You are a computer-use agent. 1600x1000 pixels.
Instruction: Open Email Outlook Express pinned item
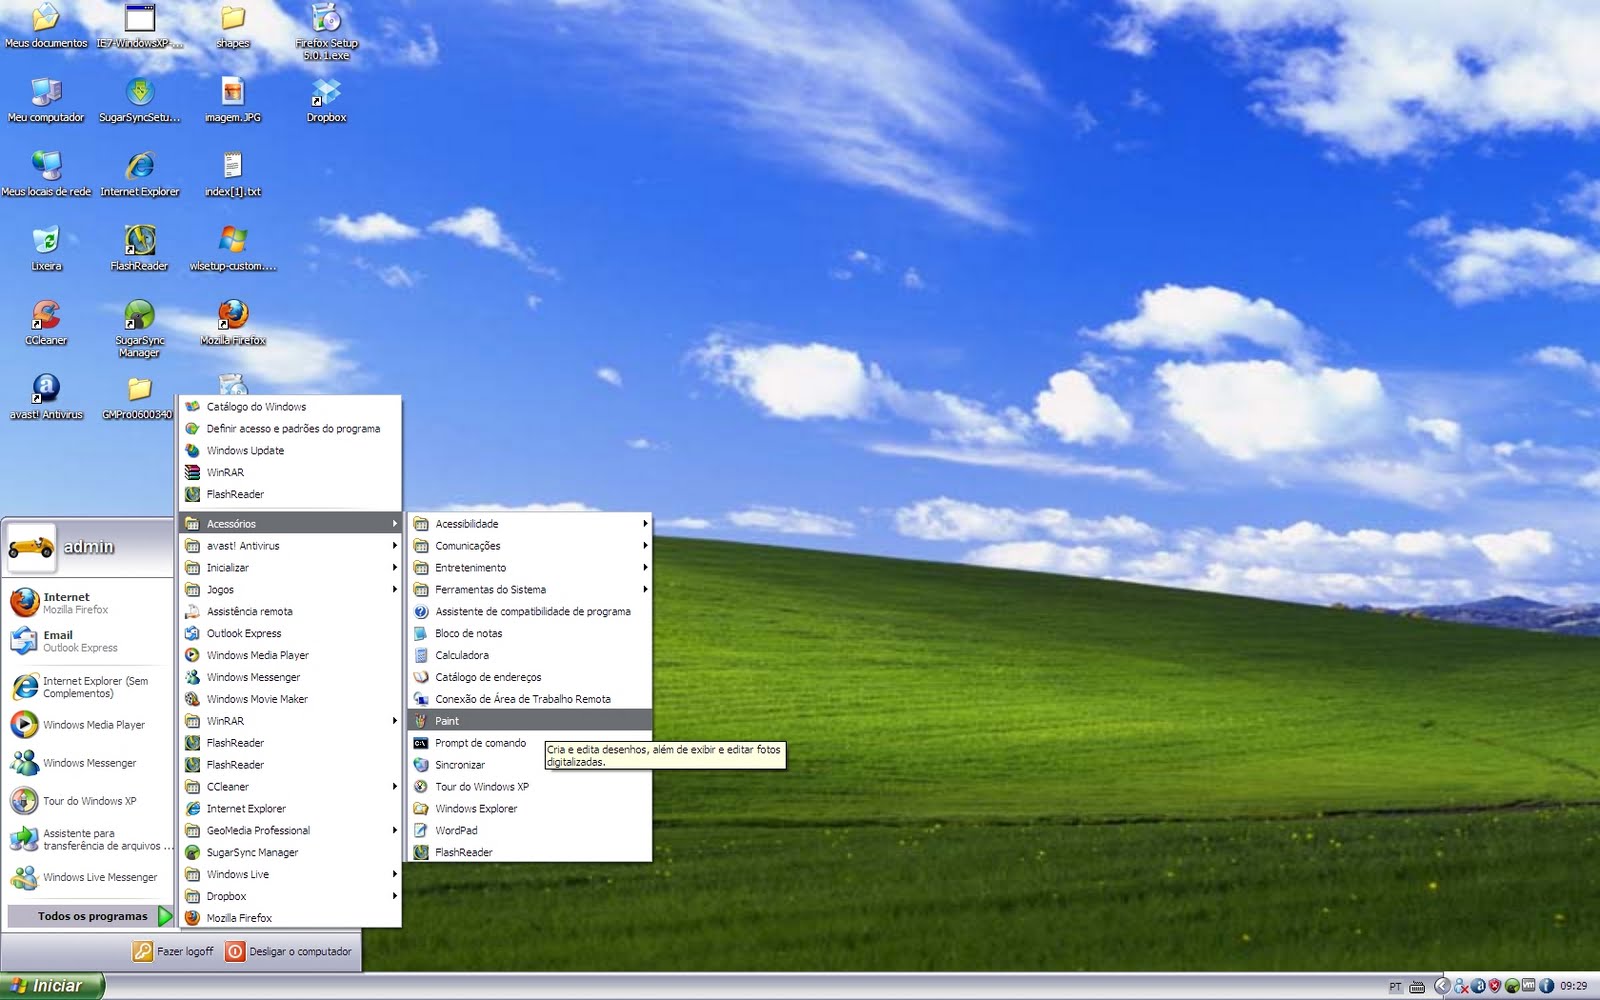pyautogui.click(x=89, y=641)
